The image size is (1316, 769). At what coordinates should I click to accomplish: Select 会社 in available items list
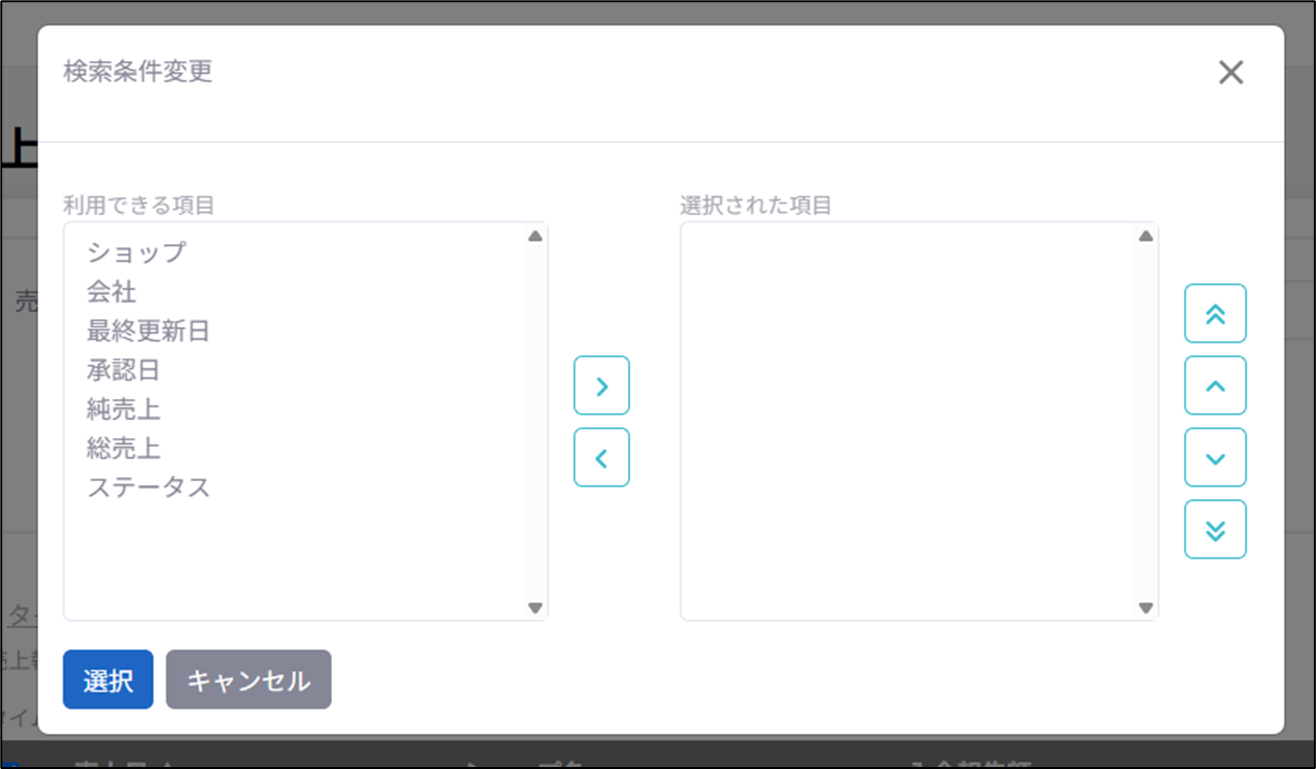pyautogui.click(x=111, y=292)
